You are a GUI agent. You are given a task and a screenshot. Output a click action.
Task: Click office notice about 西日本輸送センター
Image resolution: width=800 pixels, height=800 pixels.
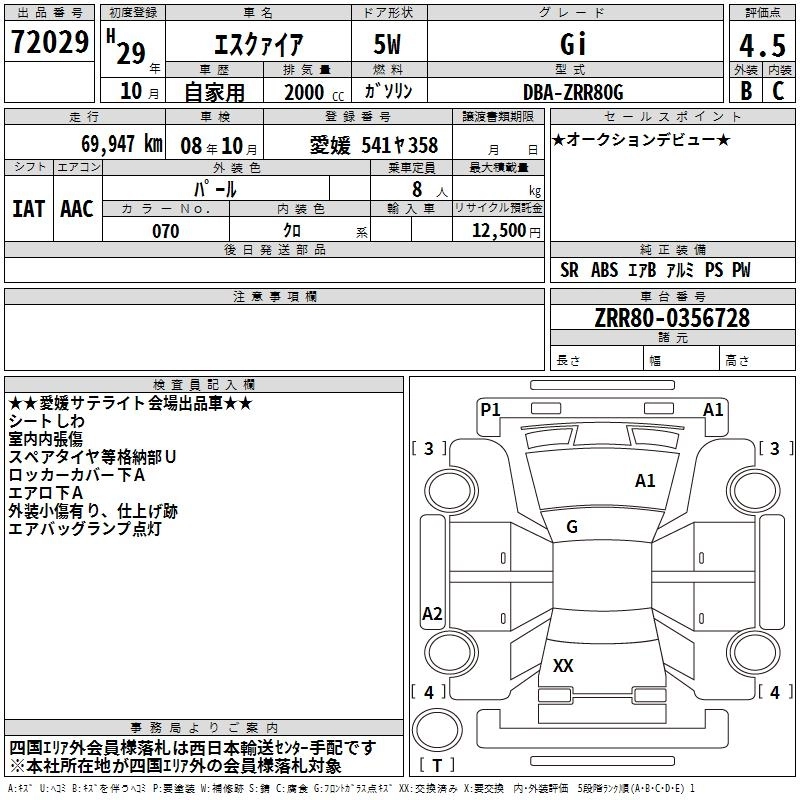click(x=193, y=748)
